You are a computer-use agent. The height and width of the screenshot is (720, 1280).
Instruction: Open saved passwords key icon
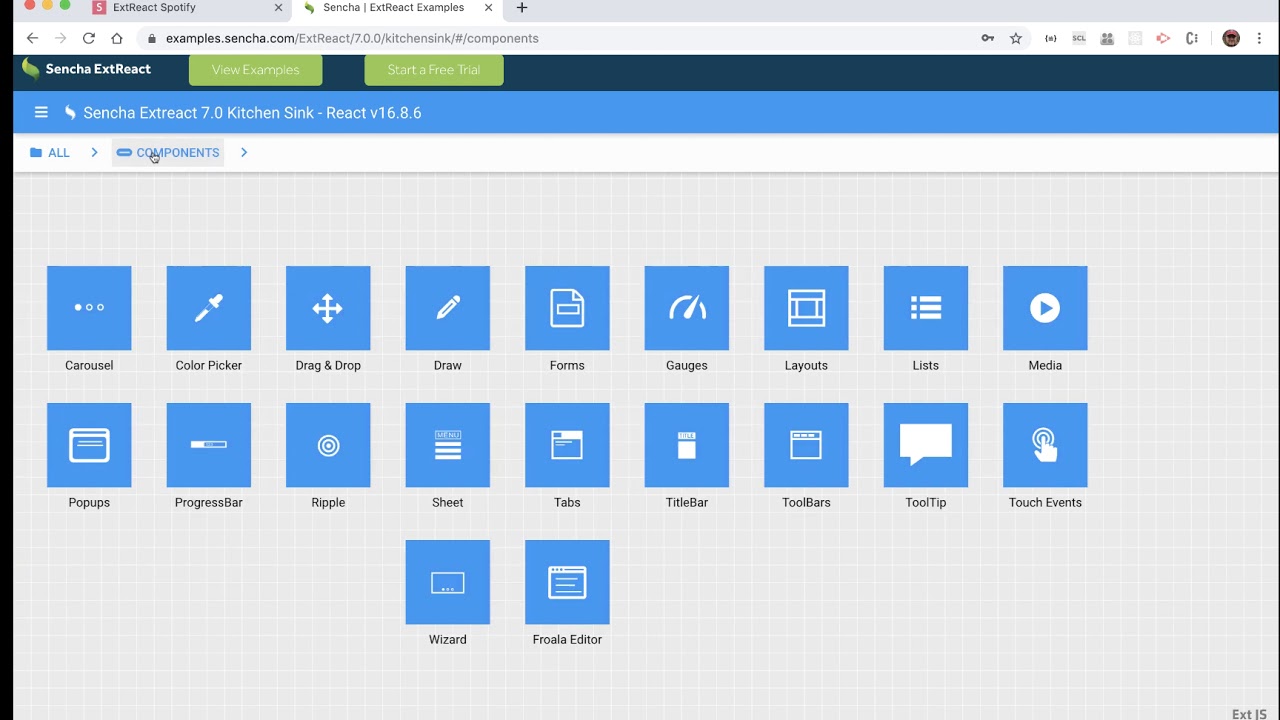point(988,38)
